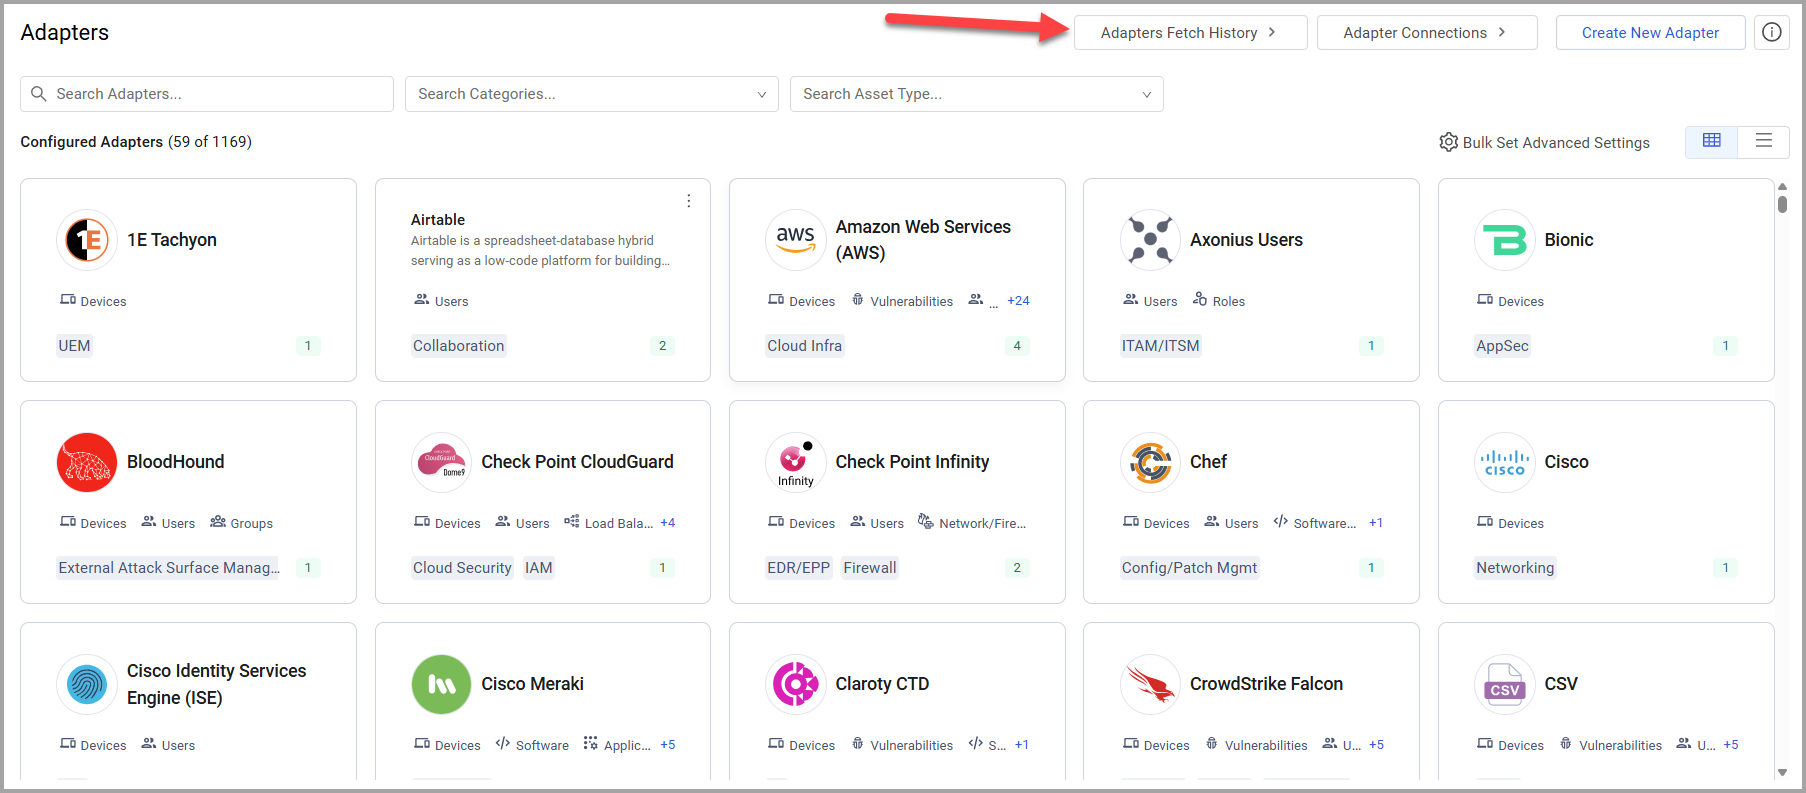Click Create New Adapter
The width and height of the screenshot is (1806, 793).
click(x=1650, y=32)
